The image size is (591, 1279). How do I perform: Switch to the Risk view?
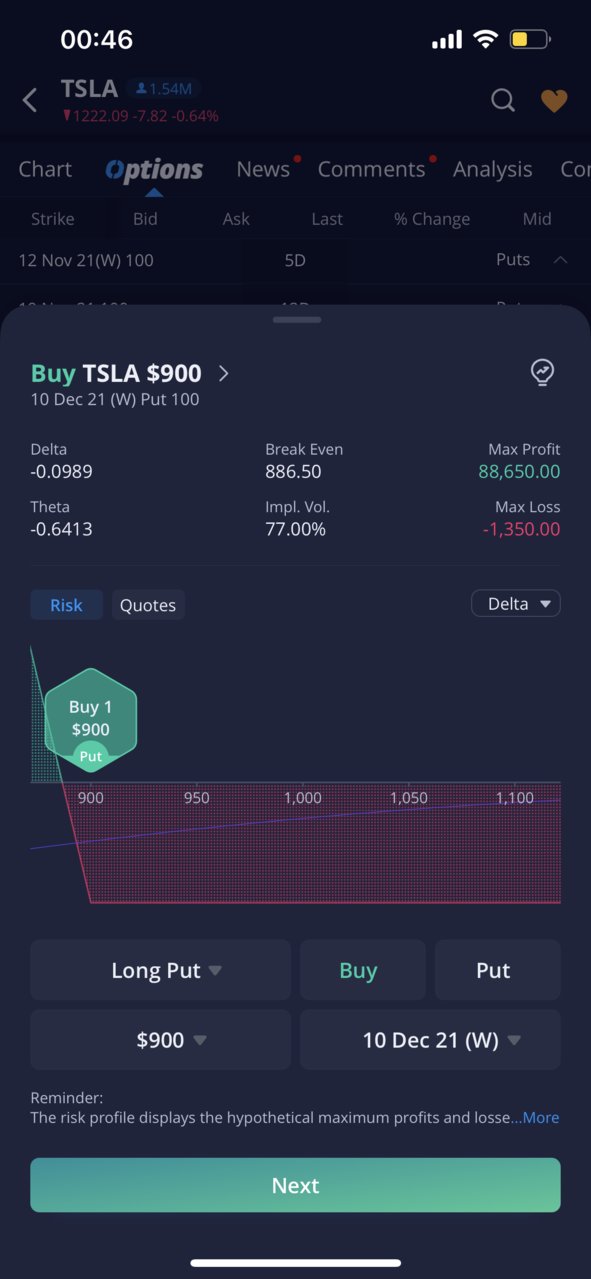(66, 605)
